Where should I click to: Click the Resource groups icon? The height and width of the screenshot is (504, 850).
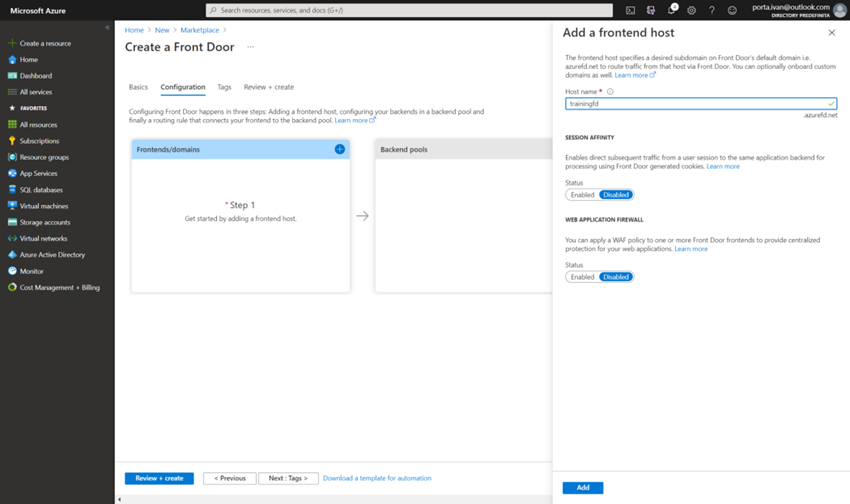12,157
